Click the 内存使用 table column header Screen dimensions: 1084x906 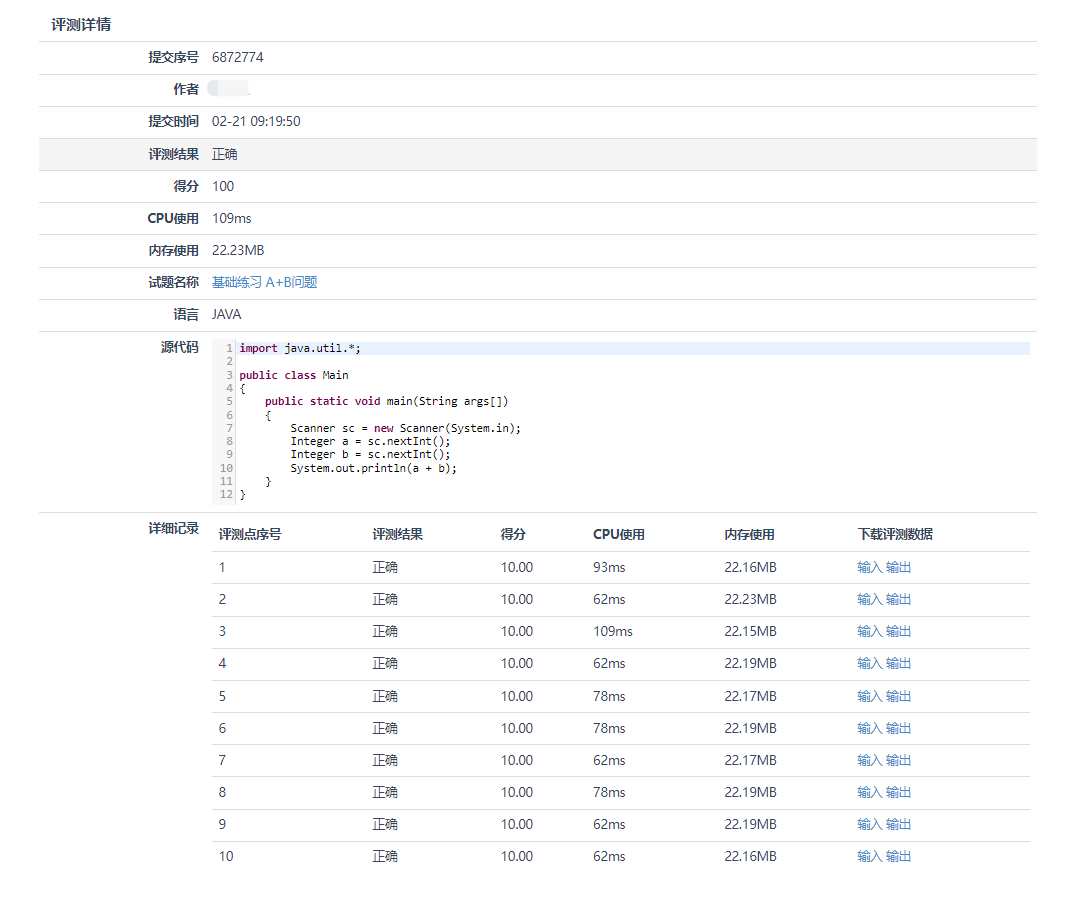pyautogui.click(x=749, y=535)
